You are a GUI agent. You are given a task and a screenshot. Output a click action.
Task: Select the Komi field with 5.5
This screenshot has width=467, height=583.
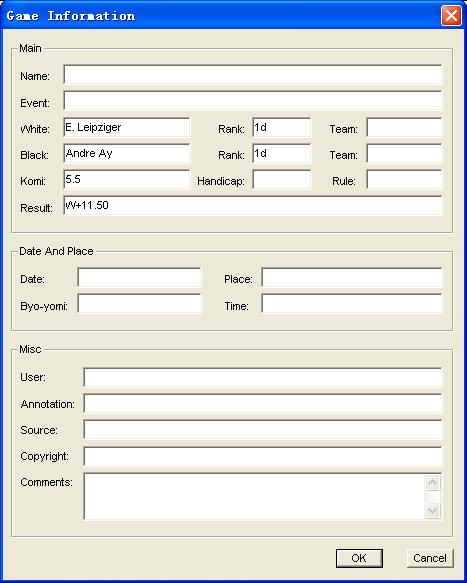(x=126, y=180)
